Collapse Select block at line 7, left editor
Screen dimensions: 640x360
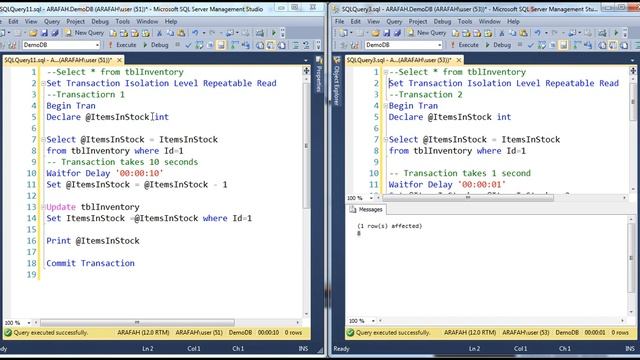43,140
